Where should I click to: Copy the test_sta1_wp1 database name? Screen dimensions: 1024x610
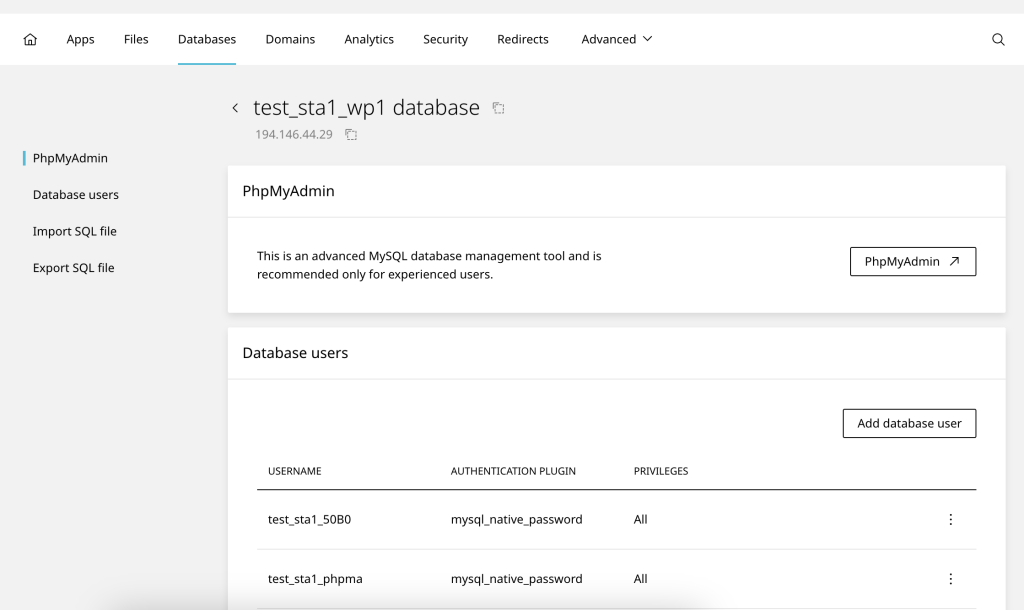tap(498, 108)
